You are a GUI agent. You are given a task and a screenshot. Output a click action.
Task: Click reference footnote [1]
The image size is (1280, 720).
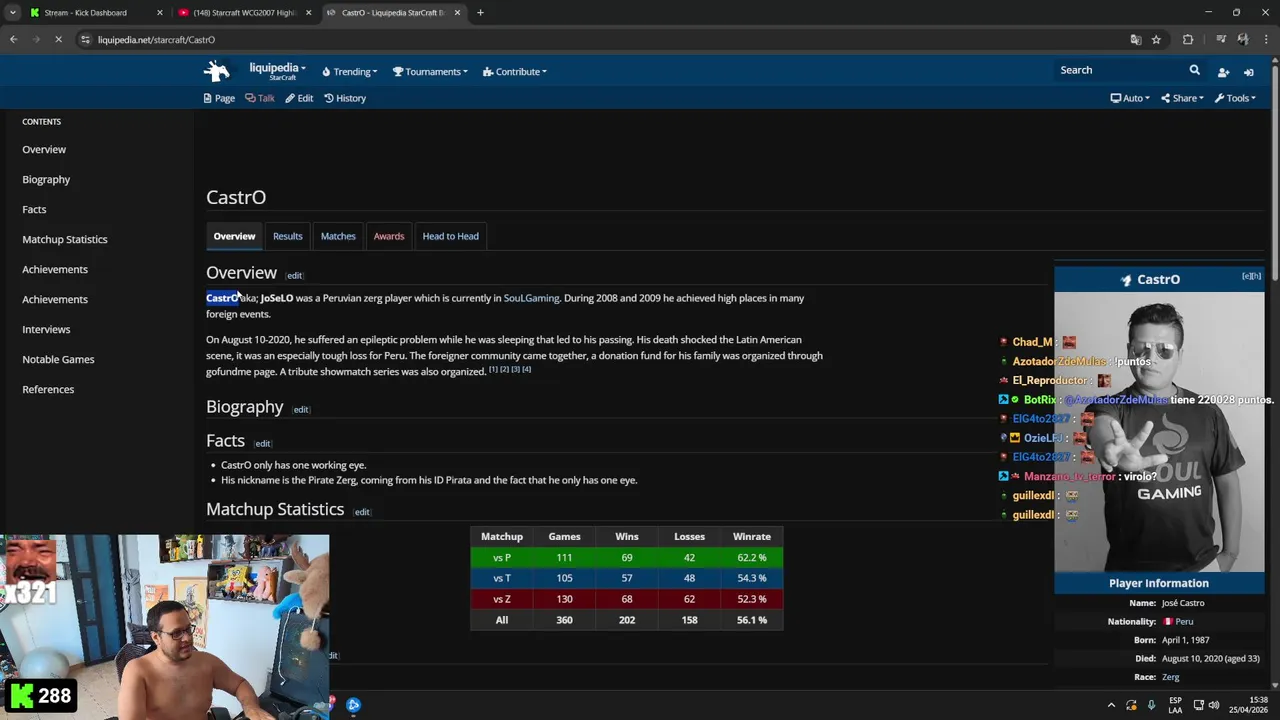[493, 369]
